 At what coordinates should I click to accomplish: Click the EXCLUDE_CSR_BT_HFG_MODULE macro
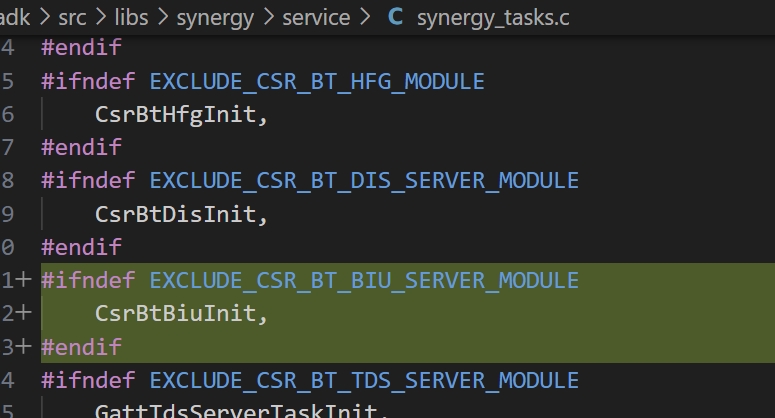316,81
